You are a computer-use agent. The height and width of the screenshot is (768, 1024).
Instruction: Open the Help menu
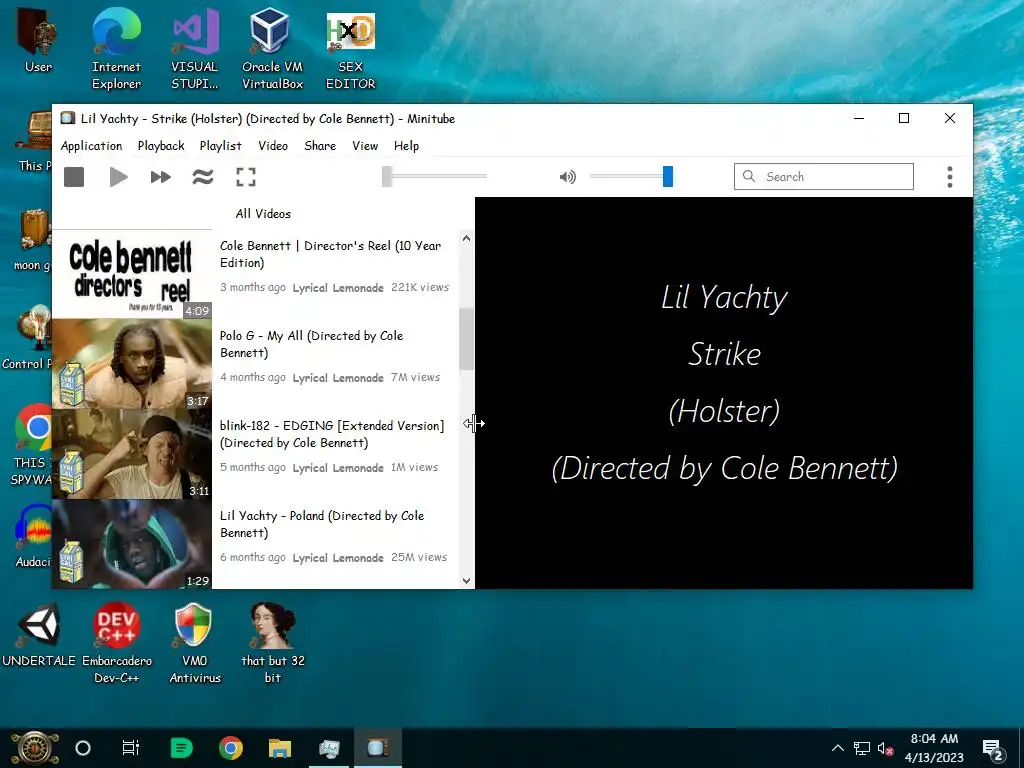406,146
